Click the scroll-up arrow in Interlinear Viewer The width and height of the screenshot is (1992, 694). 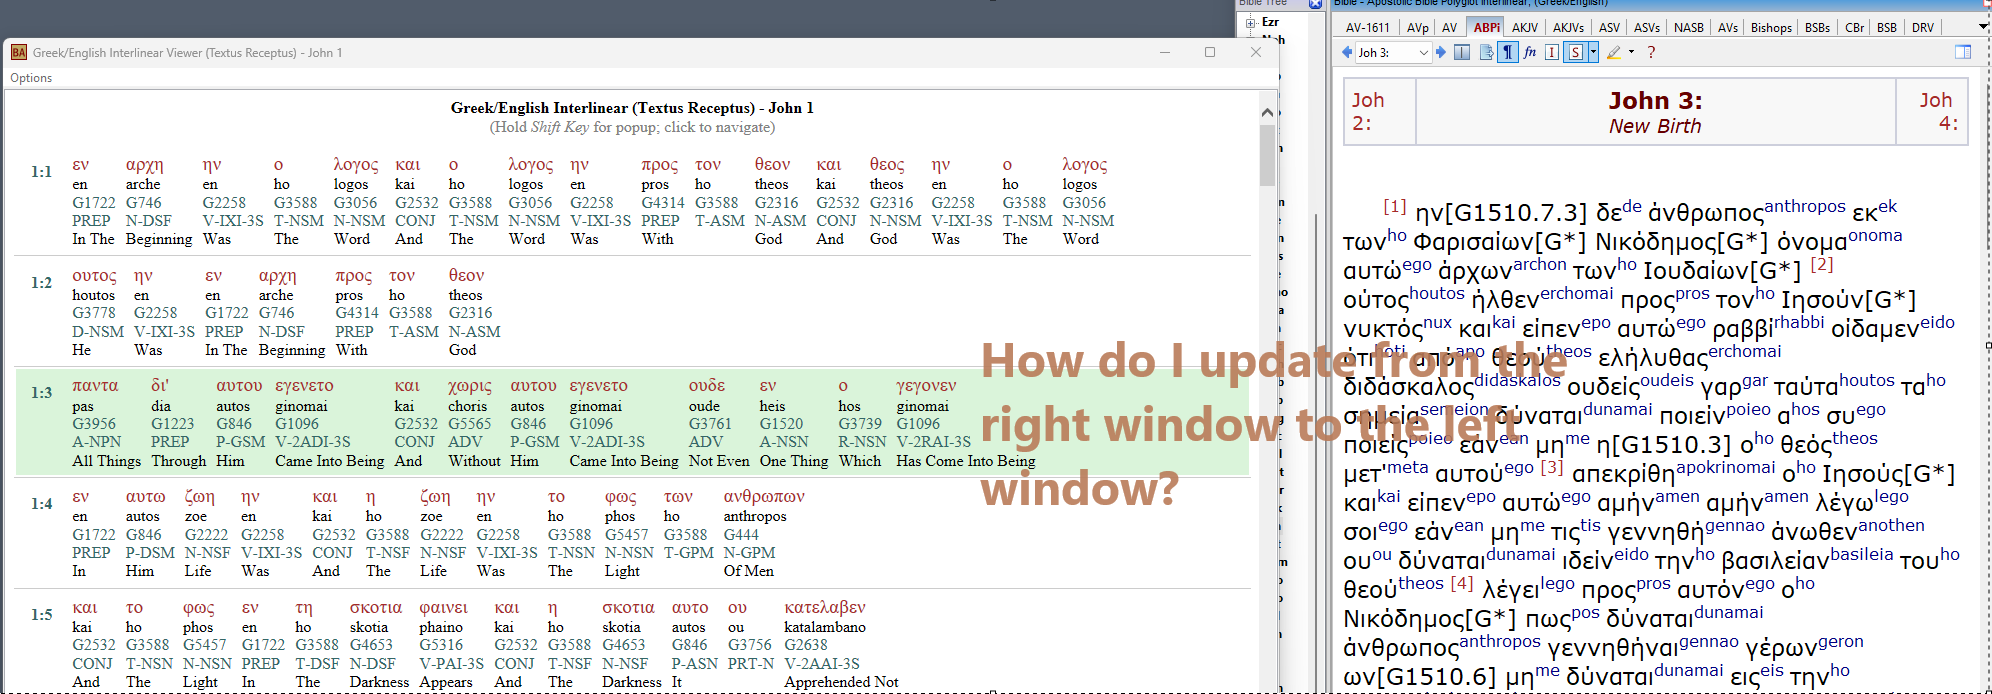[x=1267, y=113]
